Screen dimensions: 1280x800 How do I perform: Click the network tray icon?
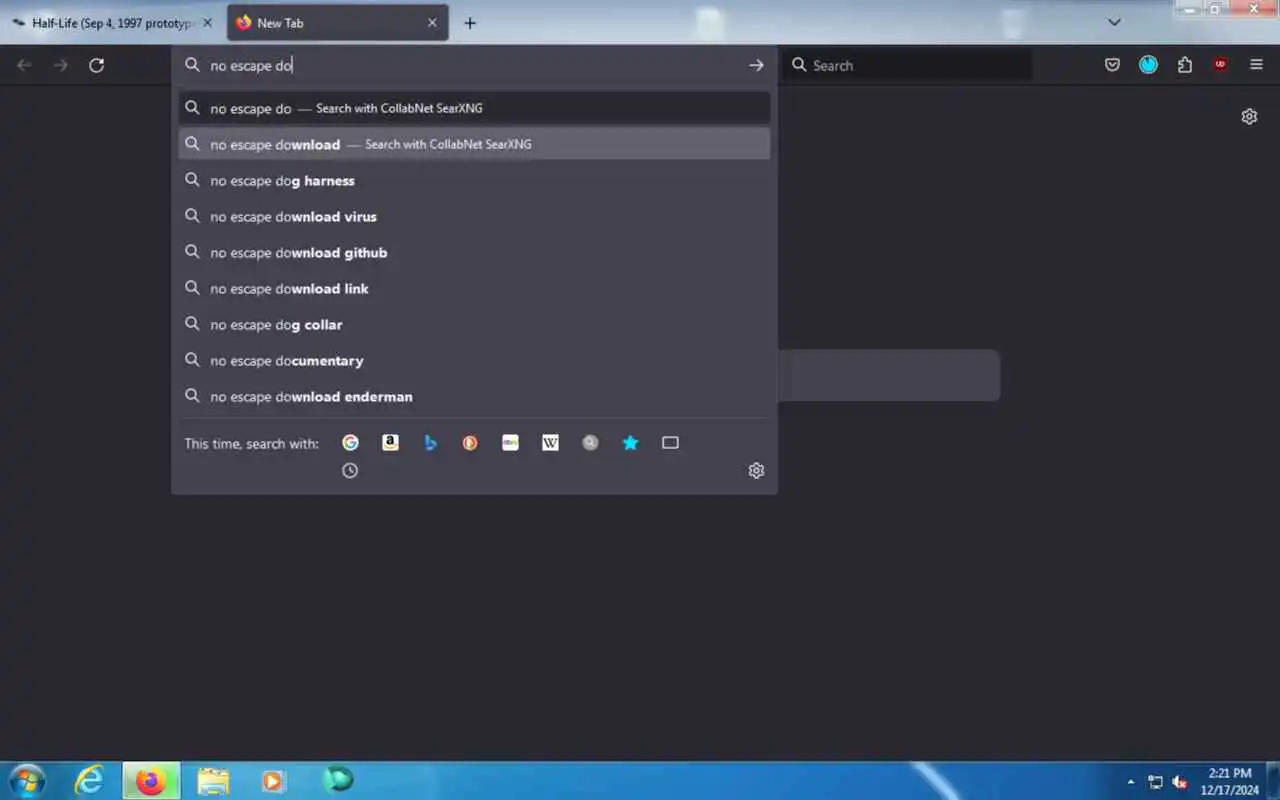(1156, 782)
